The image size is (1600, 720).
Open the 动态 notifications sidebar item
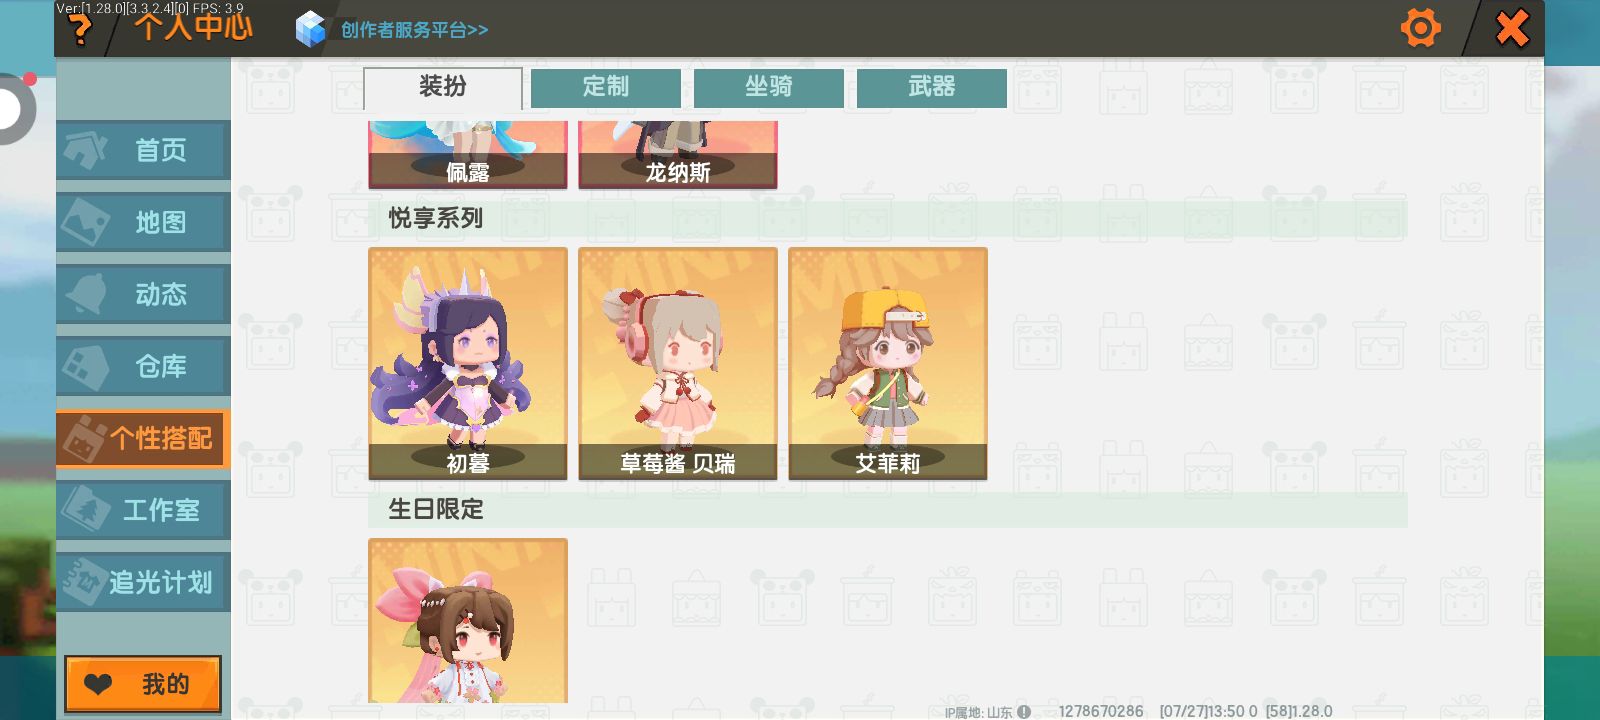pyautogui.click(x=143, y=294)
